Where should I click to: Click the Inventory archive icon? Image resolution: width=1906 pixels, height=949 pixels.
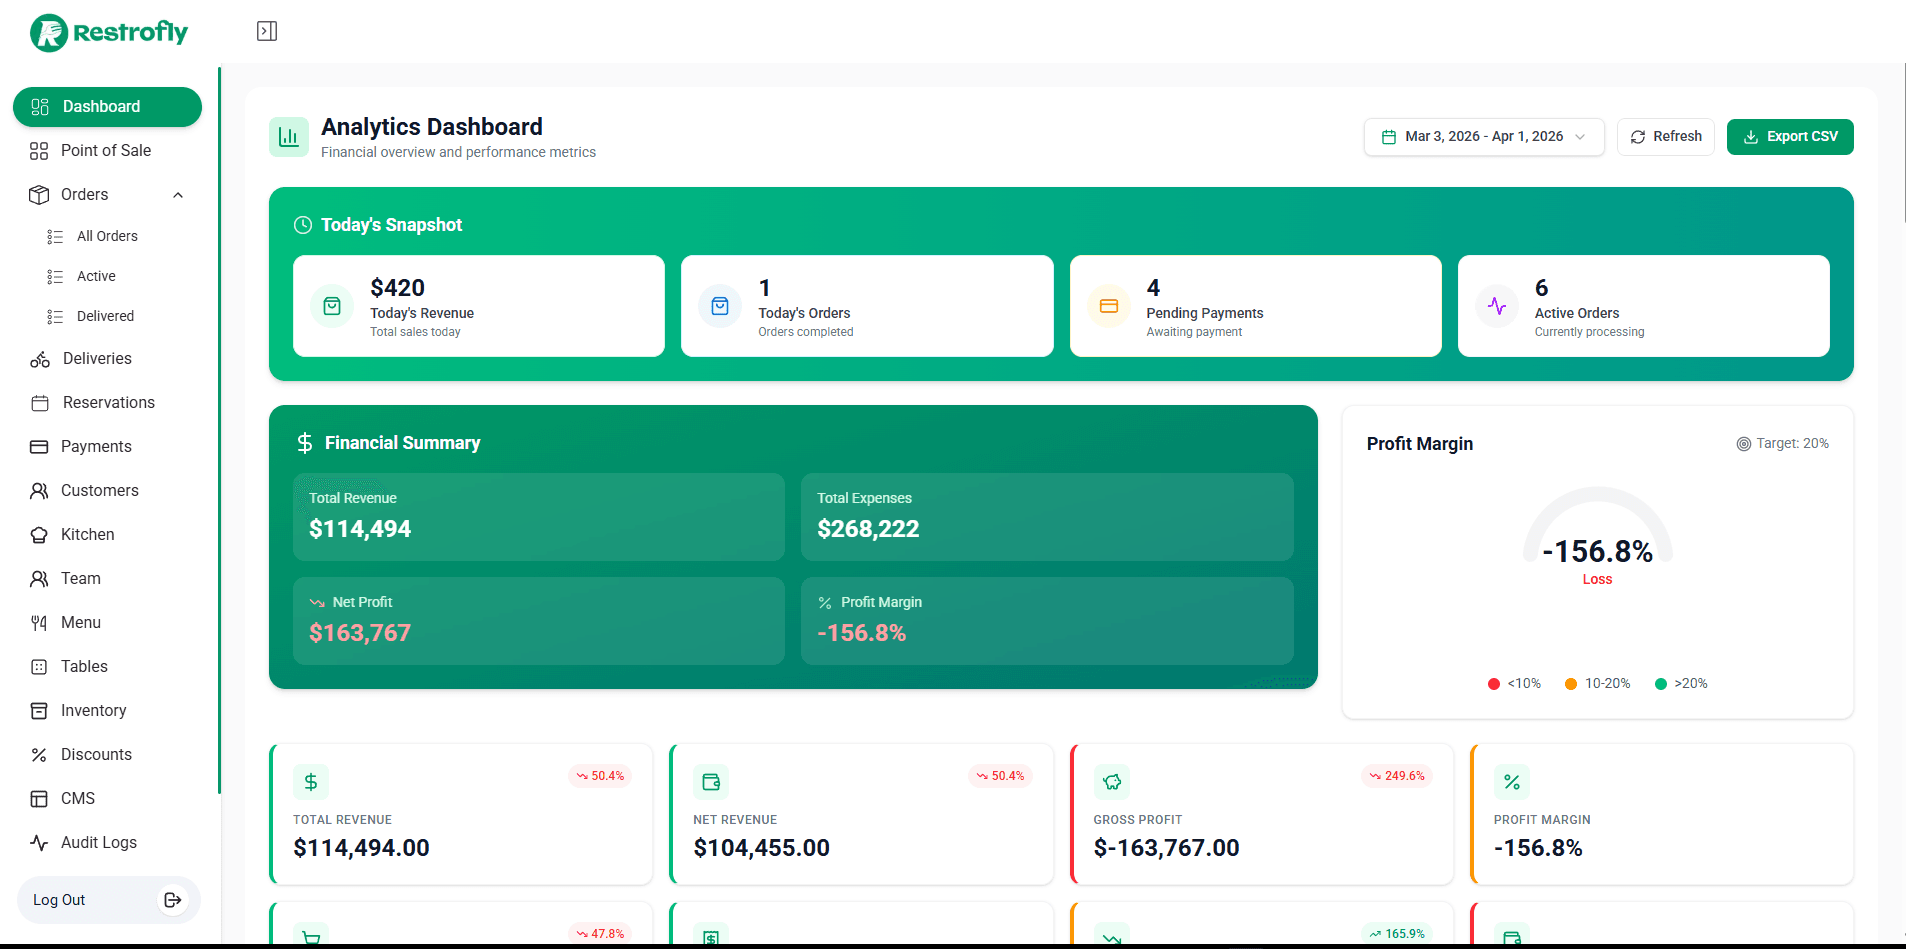point(39,711)
